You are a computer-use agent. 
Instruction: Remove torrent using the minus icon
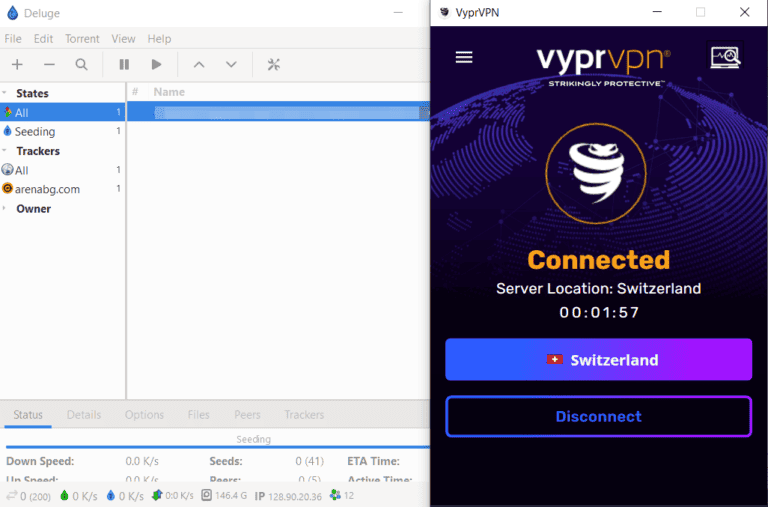(49, 64)
